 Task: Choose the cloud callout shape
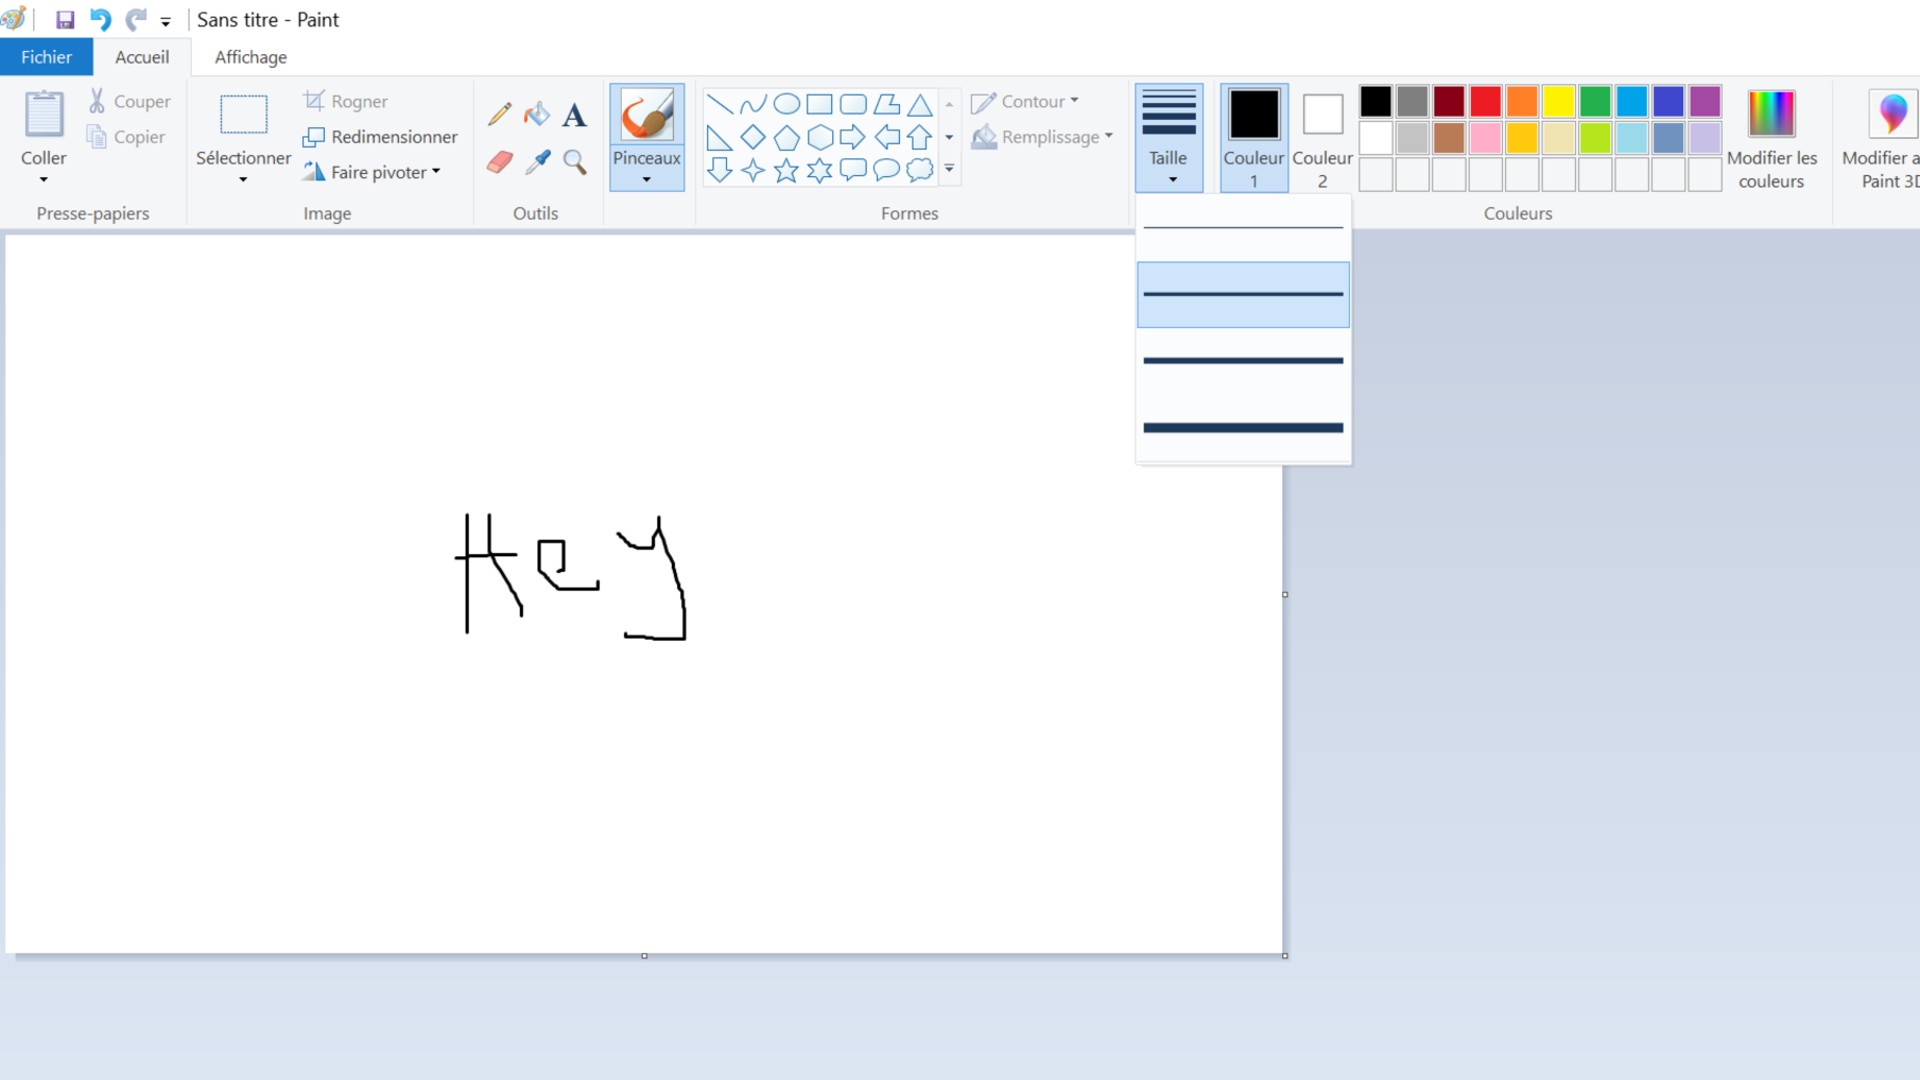[920, 170]
